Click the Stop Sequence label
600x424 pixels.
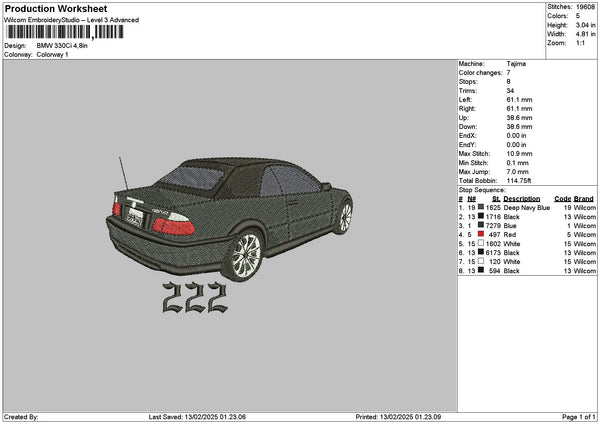point(483,189)
